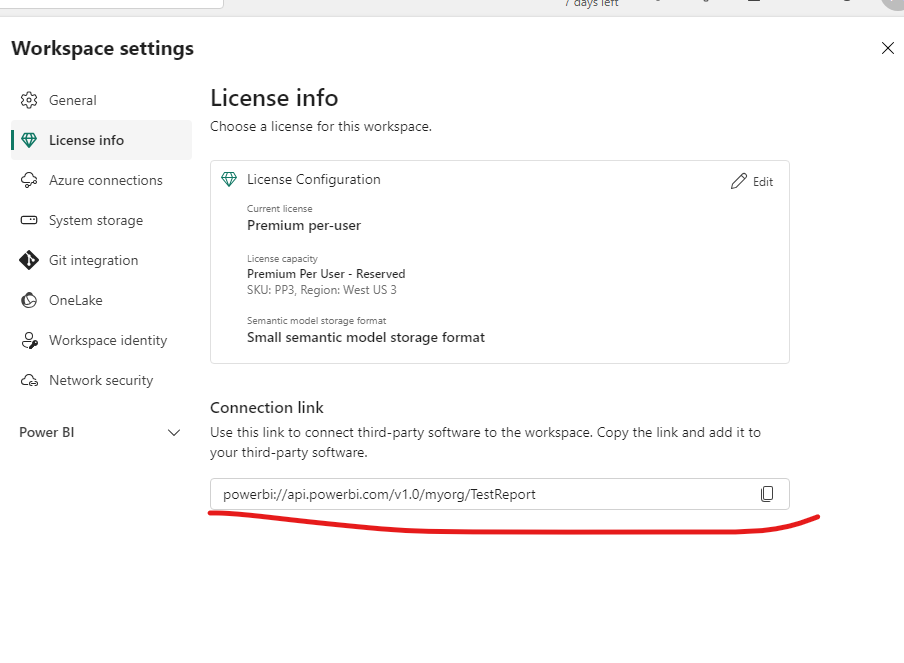Image resolution: width=904 pixels, height=663 pixels.
Task: Click the Premium per-user license text
Action: (x=304, y=225)
